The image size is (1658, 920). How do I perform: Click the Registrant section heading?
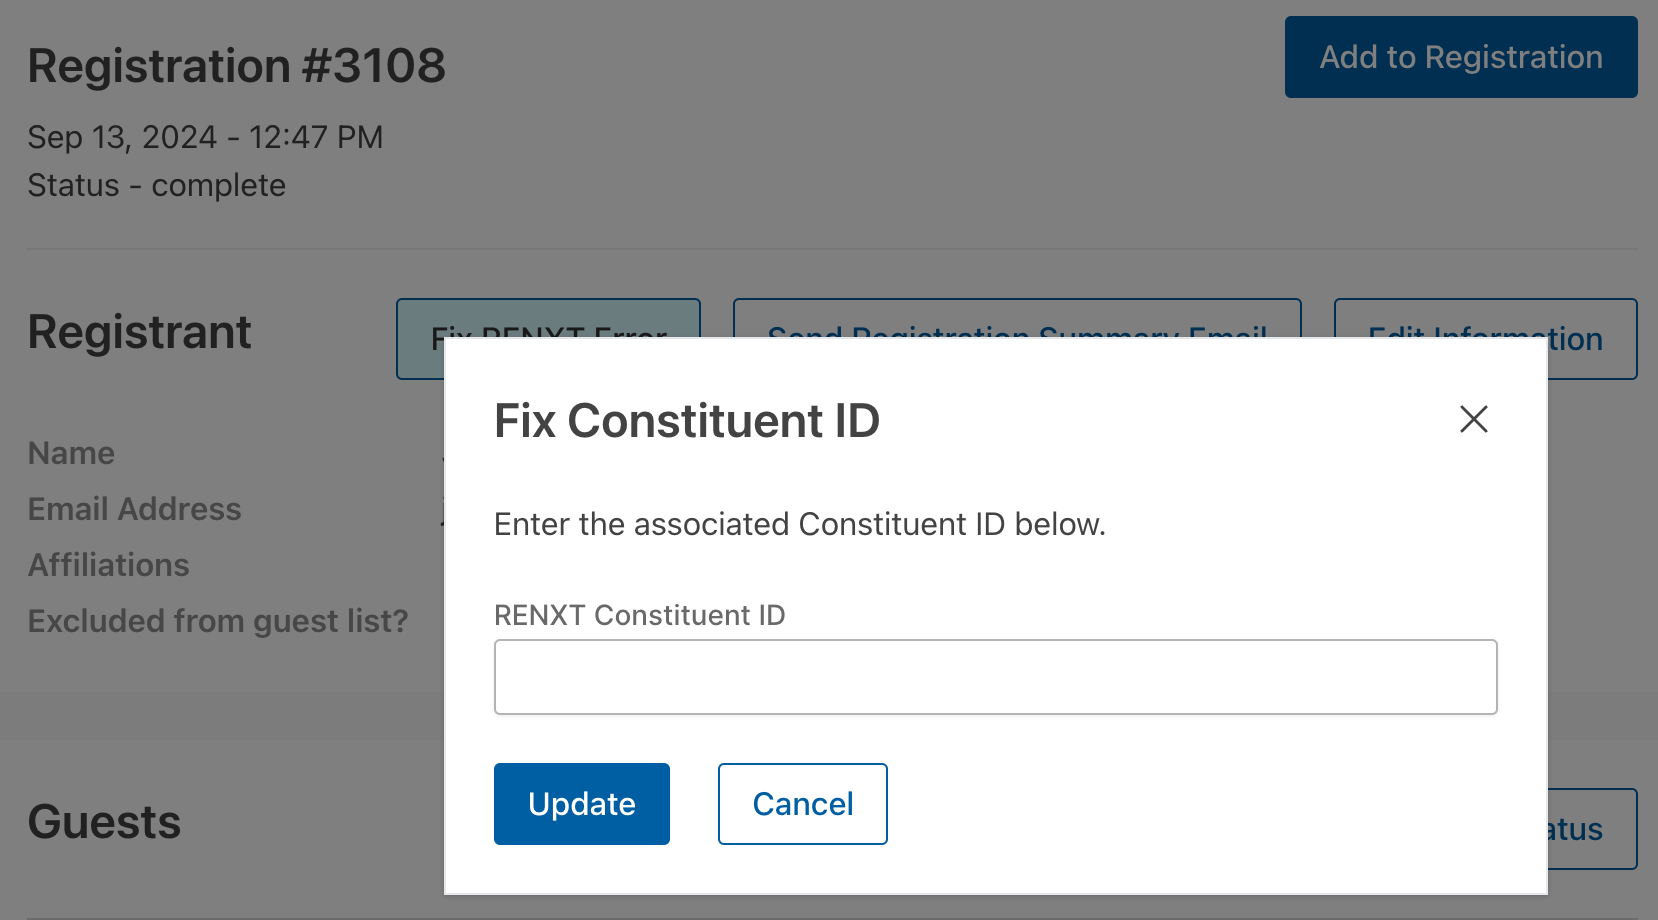coord(140,332)
